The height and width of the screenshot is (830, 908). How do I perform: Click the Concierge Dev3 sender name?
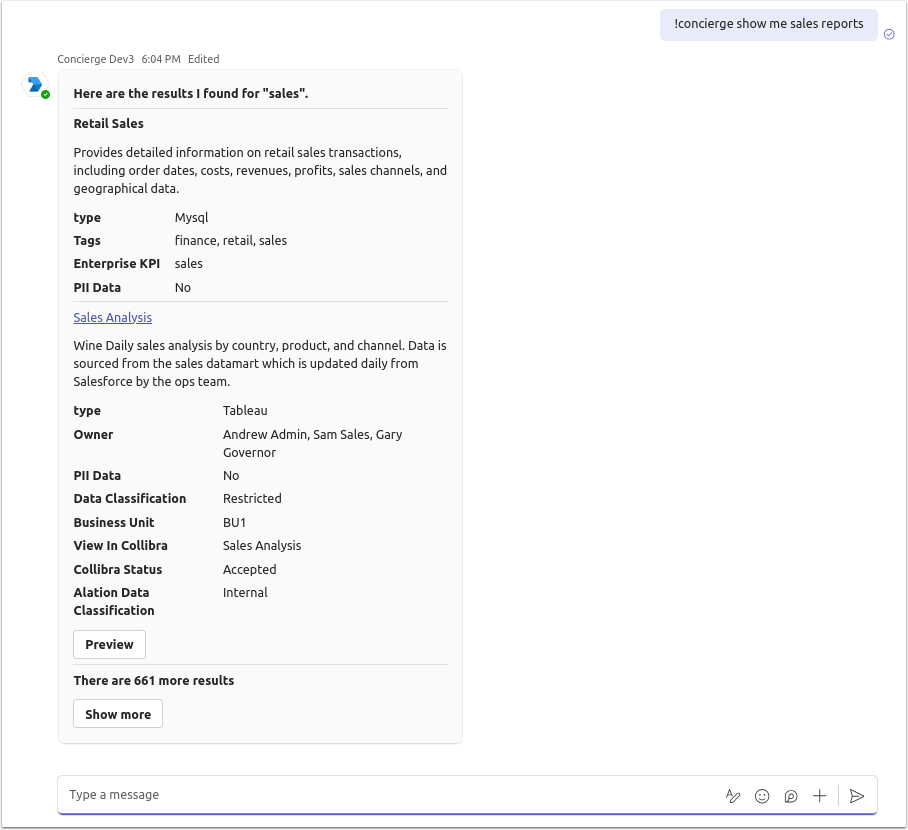pyautogui.click(x=96, y=59)
